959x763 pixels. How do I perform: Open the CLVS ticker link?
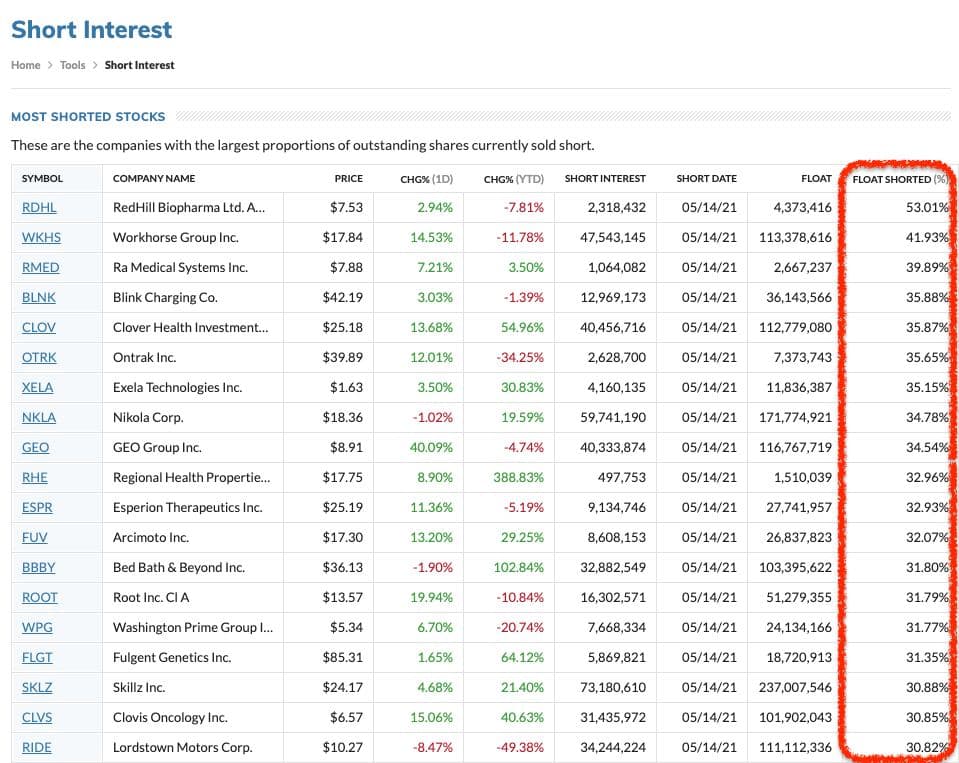pos(37,717)
